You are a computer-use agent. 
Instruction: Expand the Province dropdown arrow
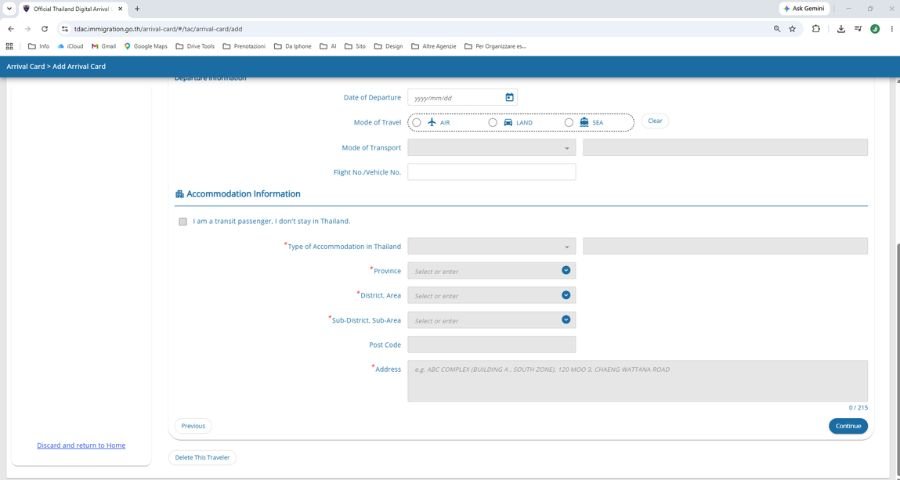click(566, 270)
